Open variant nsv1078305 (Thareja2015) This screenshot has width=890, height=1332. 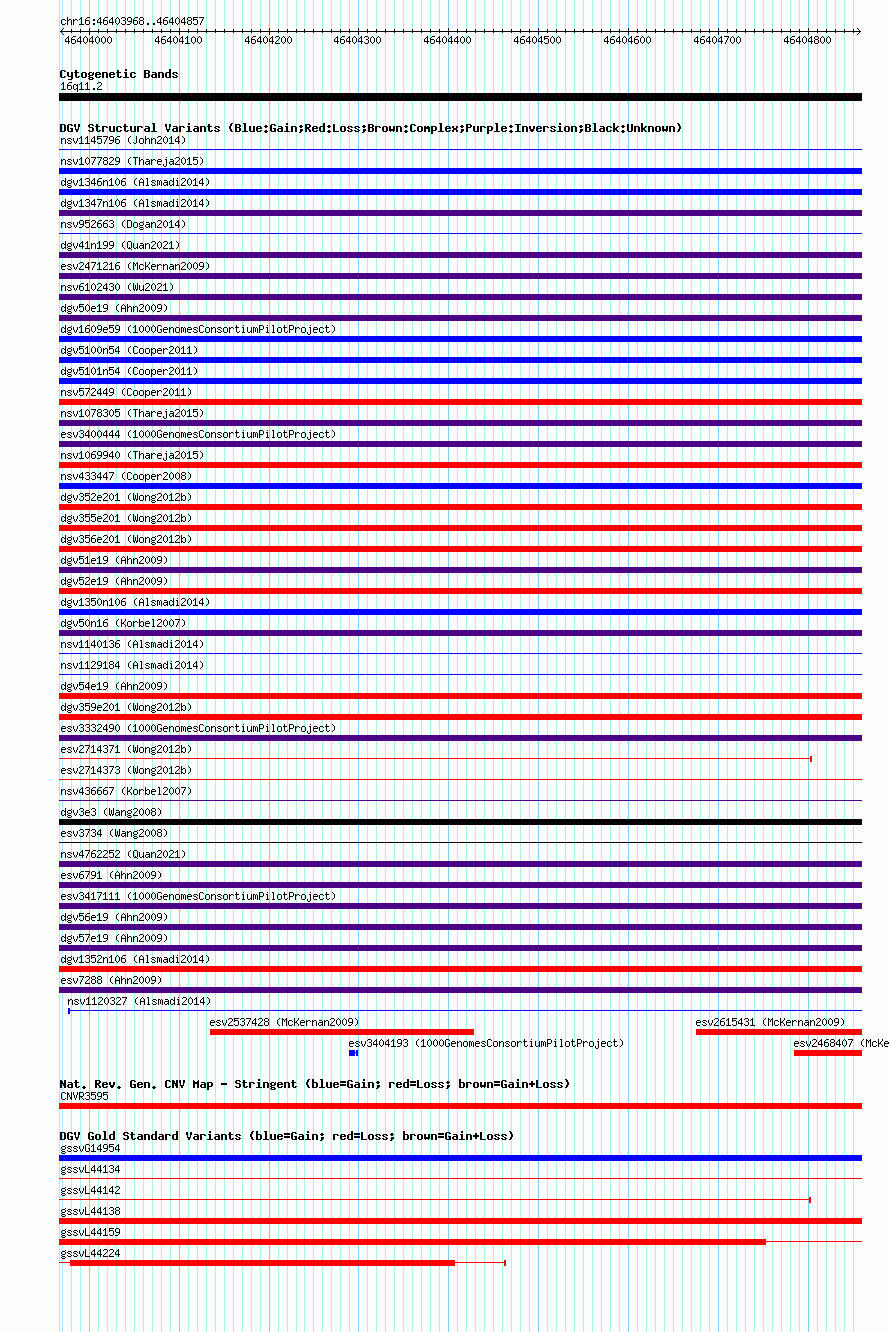(132, 413)
